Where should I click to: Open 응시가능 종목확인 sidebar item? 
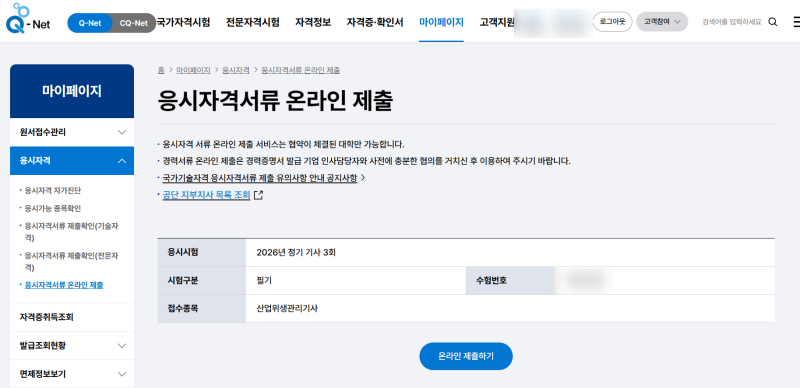pos(53,208)
